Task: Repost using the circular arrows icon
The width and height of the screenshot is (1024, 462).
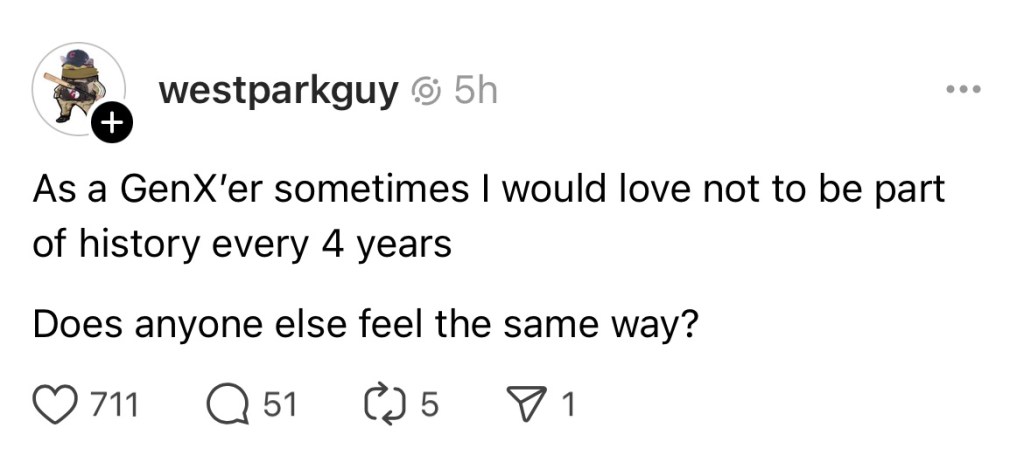Action: pyautogui.click(x=391, y=405)
